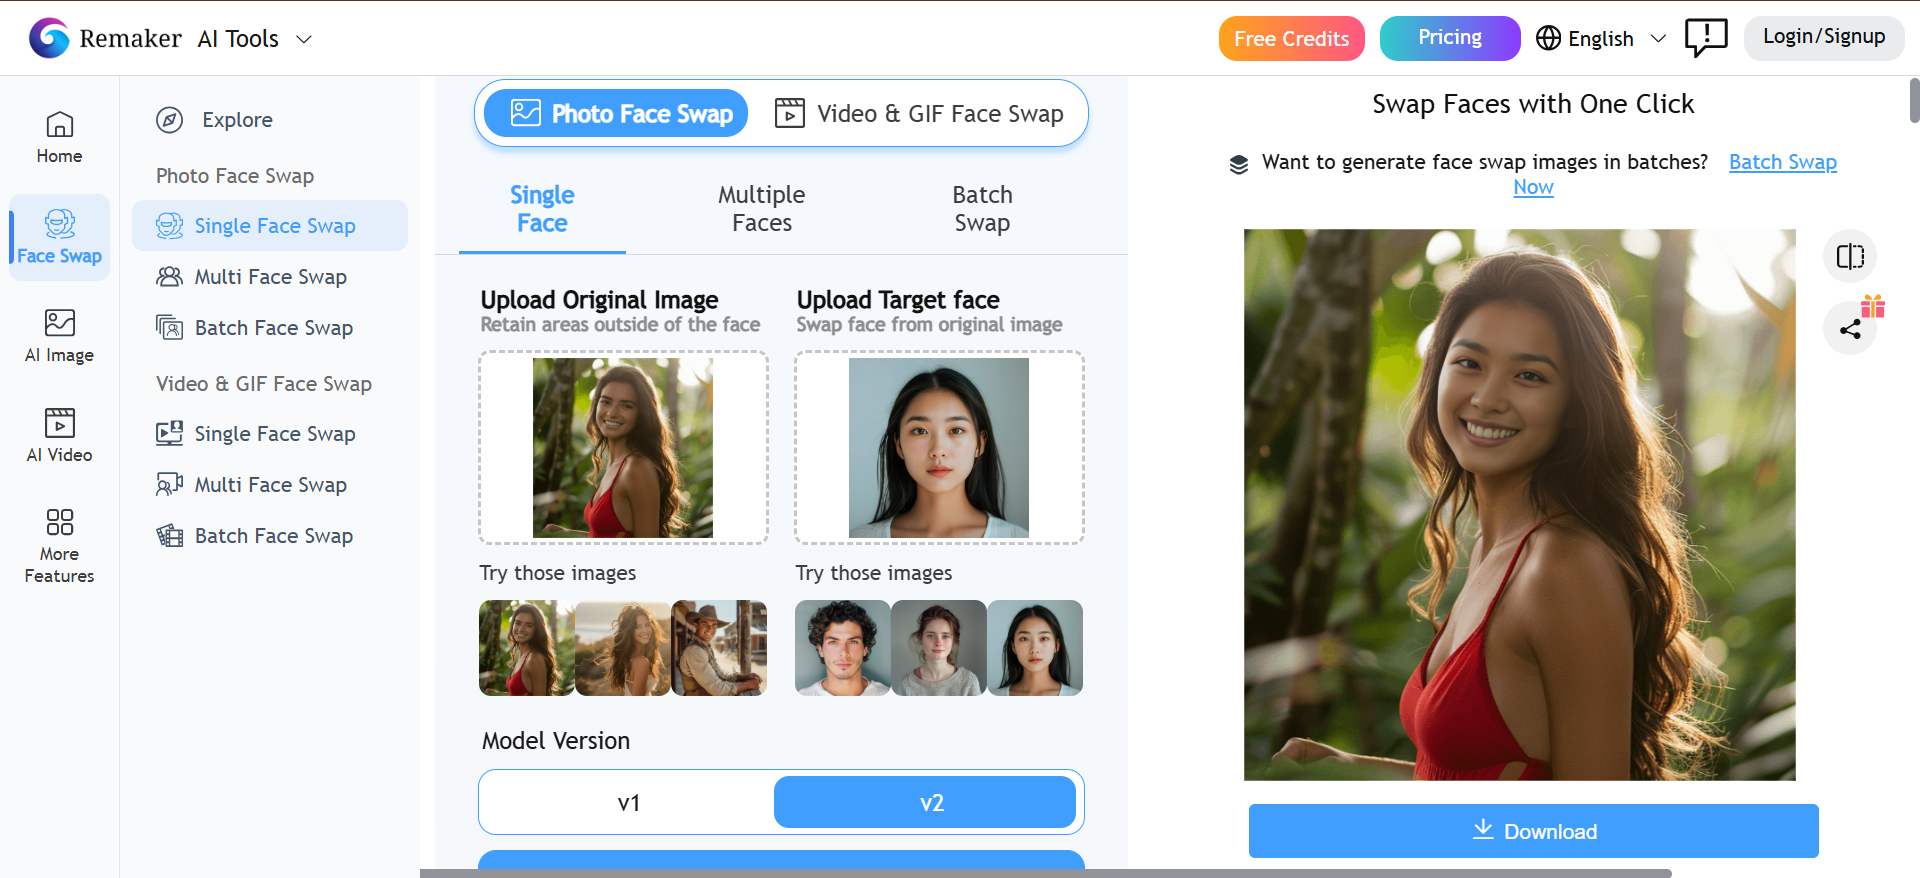The height and width of the screenshot is (878, 1920).
Task: Select model version v2
Action: pyautogui.click(x=925, y=802)
